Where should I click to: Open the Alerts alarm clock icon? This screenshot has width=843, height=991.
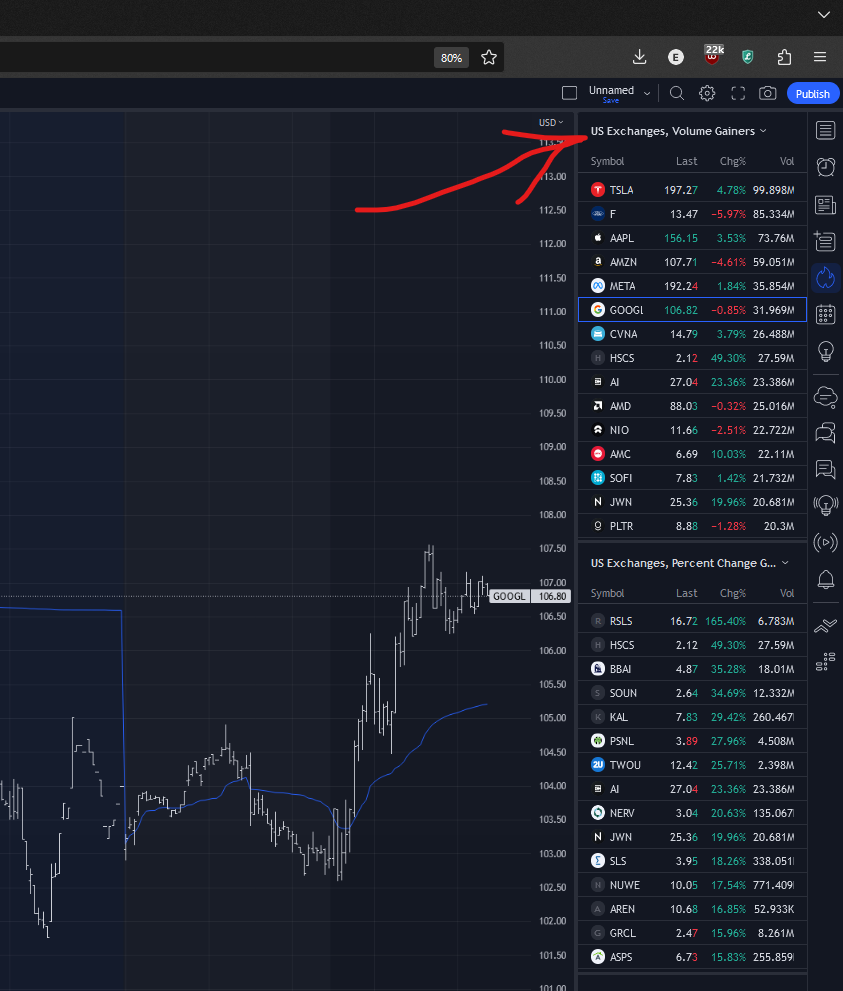tap(825, 167)
